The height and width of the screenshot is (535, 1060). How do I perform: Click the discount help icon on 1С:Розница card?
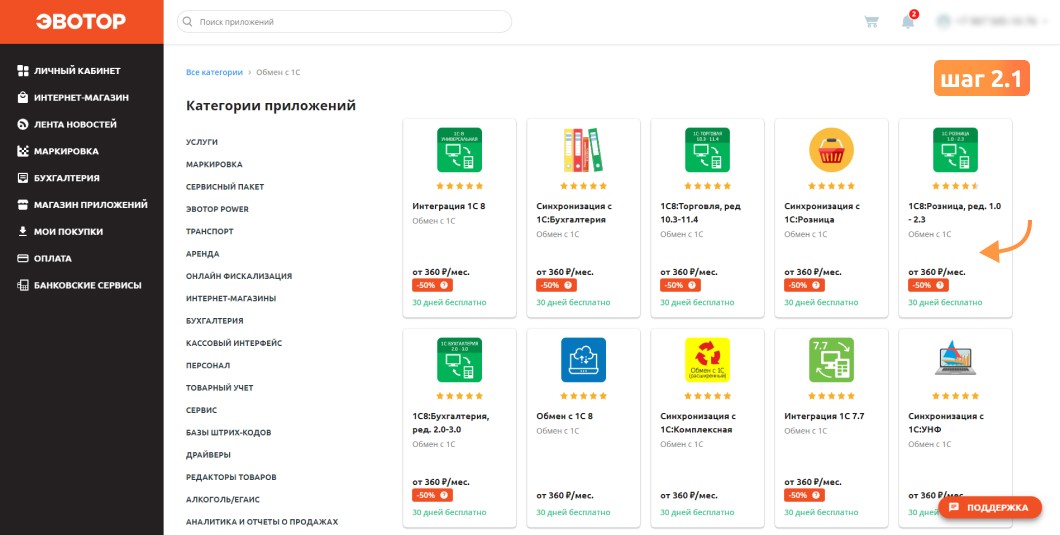(940, 285)
